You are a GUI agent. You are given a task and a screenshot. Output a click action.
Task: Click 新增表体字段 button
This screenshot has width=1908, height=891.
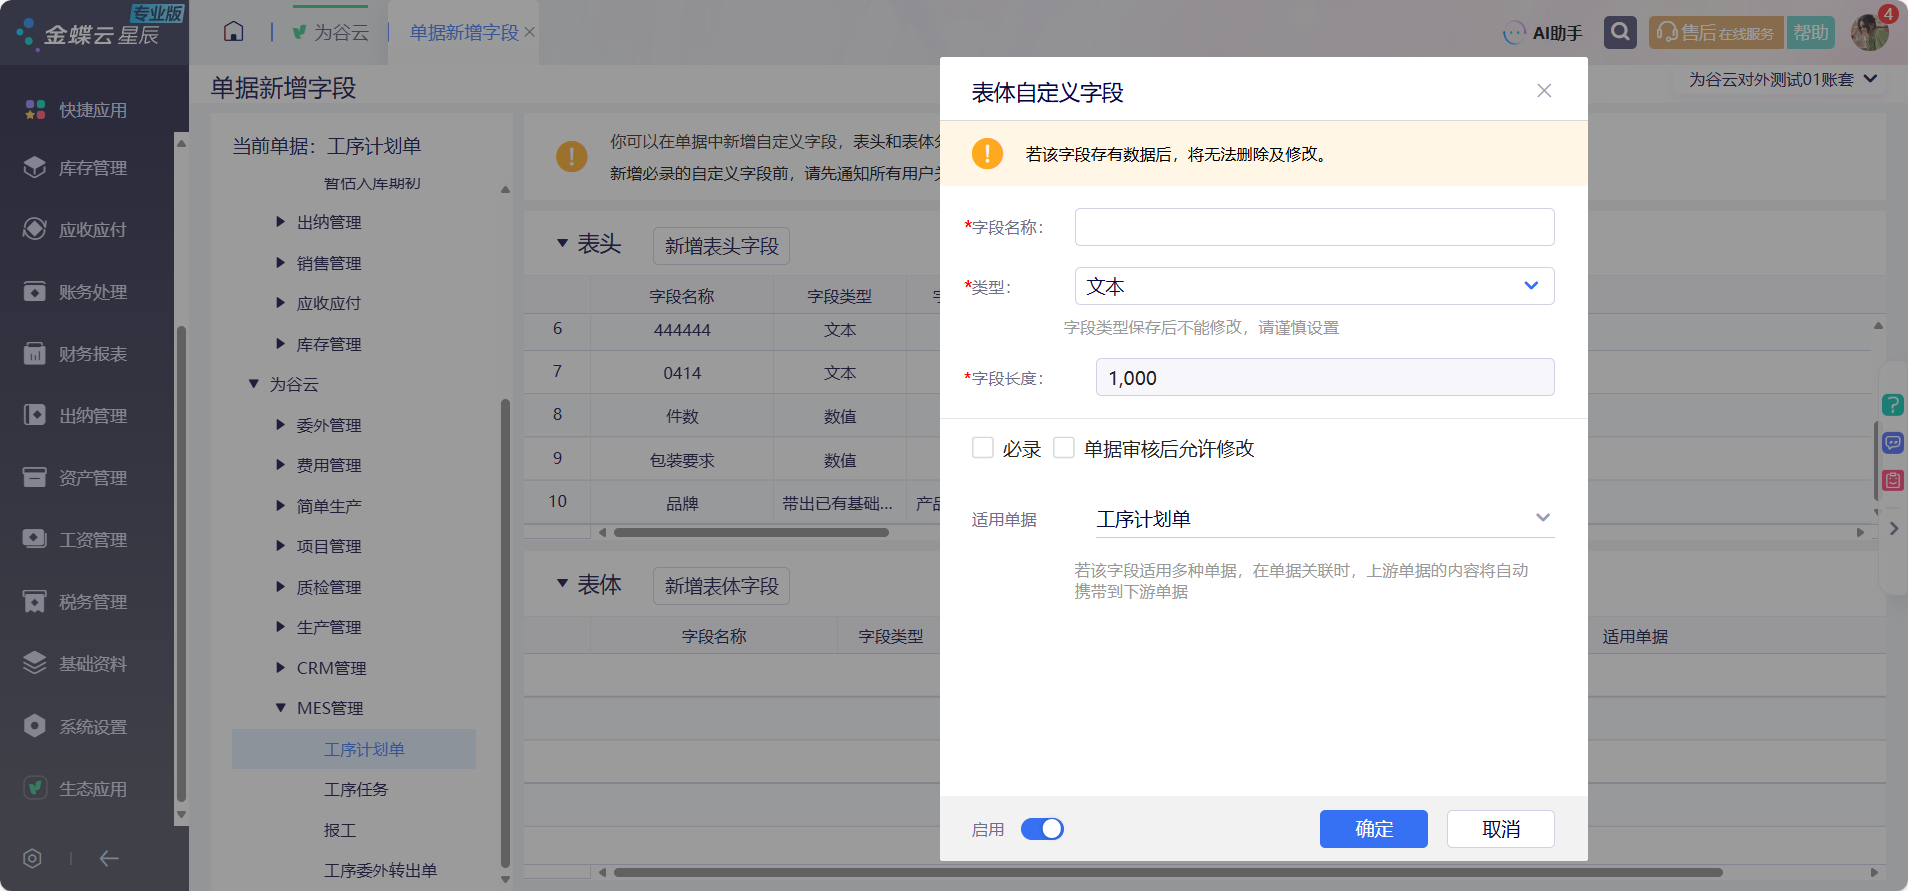722,586
